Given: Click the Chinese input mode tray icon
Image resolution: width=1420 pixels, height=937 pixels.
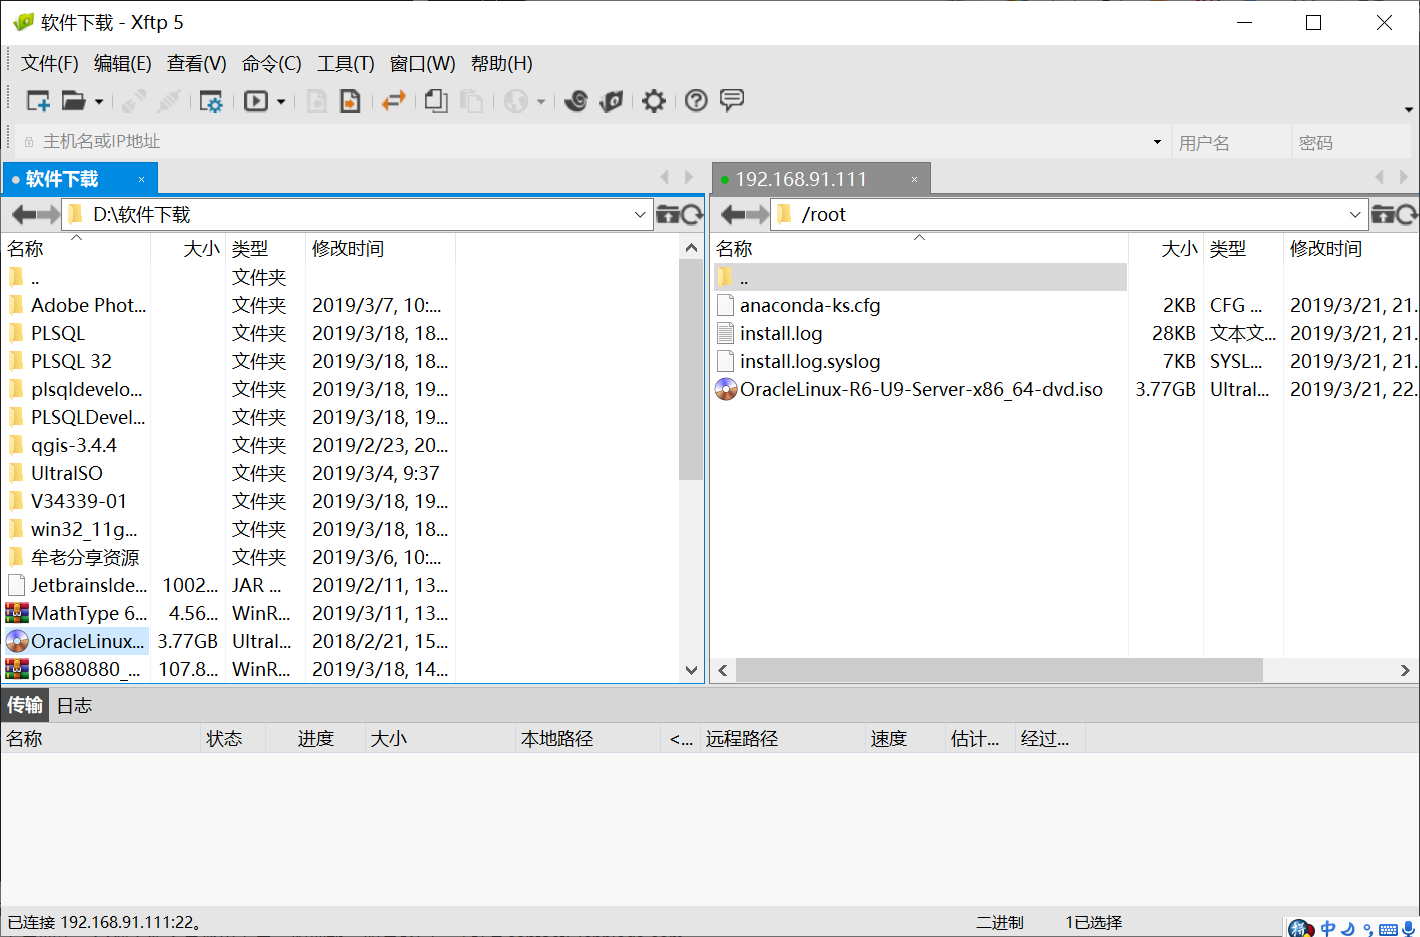Looking at the screenshot, I should click(1328, 928).
